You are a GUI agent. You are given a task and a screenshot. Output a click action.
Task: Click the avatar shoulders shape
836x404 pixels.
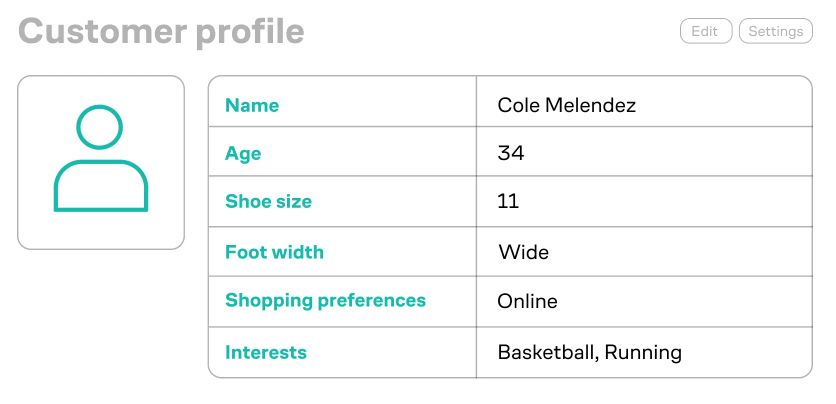click(101, 186)
